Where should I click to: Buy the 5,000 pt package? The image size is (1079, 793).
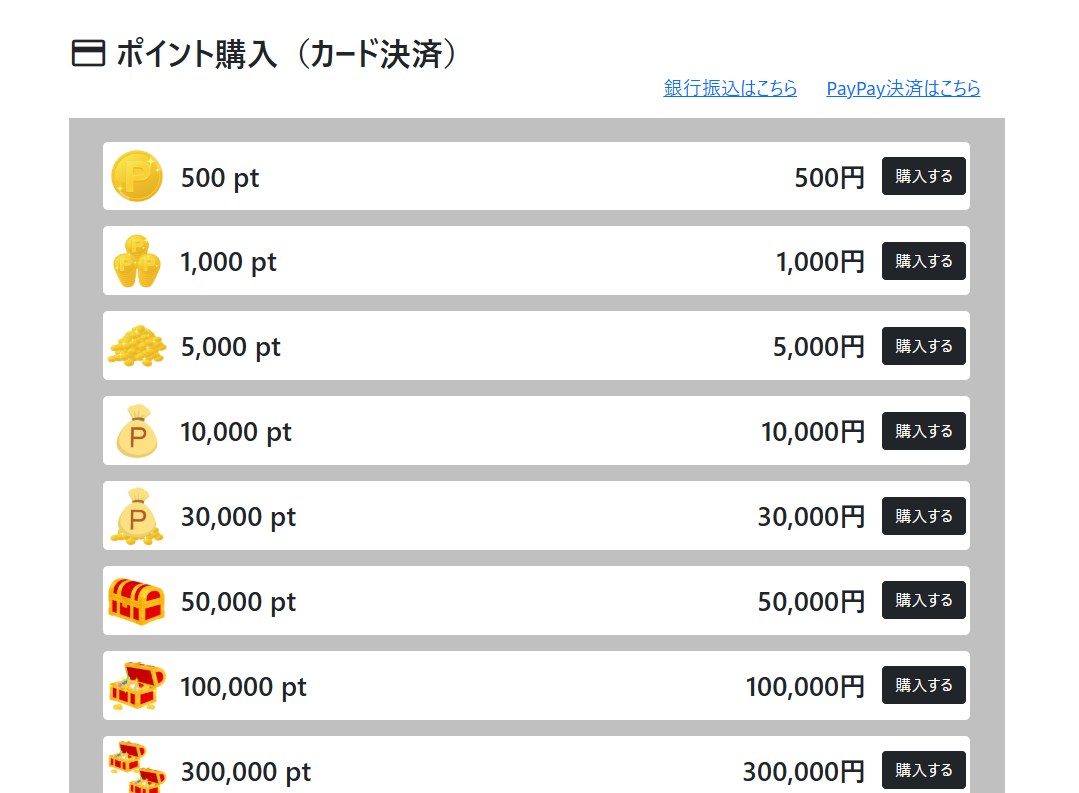pyautogui.click(x=923, y=346)
